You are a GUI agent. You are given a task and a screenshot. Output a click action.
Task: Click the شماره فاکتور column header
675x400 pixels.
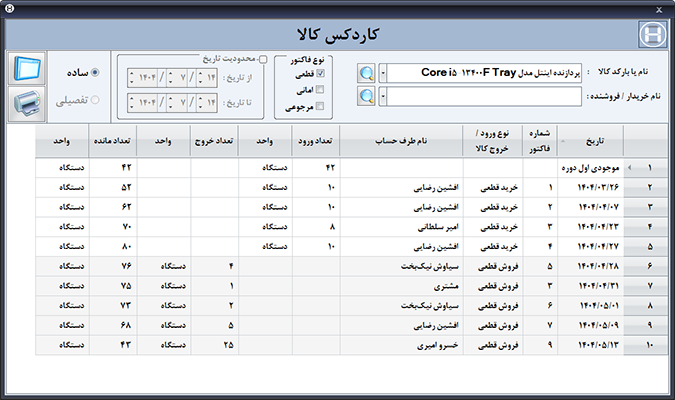pos(540,141)
